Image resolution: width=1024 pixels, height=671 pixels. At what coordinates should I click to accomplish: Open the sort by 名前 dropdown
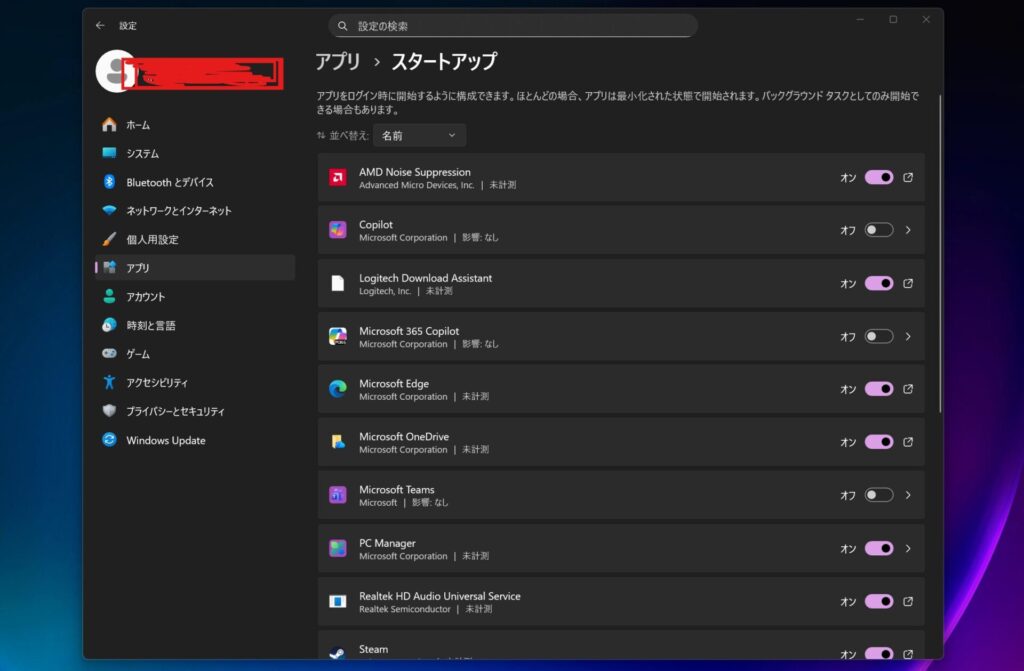point(419,135)
